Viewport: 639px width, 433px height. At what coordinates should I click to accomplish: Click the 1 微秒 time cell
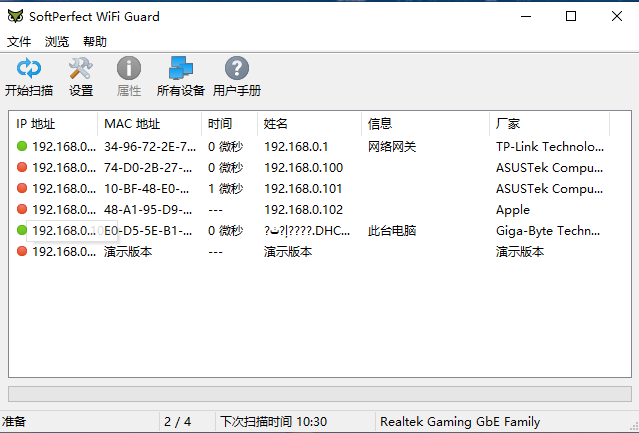[225, 189]
